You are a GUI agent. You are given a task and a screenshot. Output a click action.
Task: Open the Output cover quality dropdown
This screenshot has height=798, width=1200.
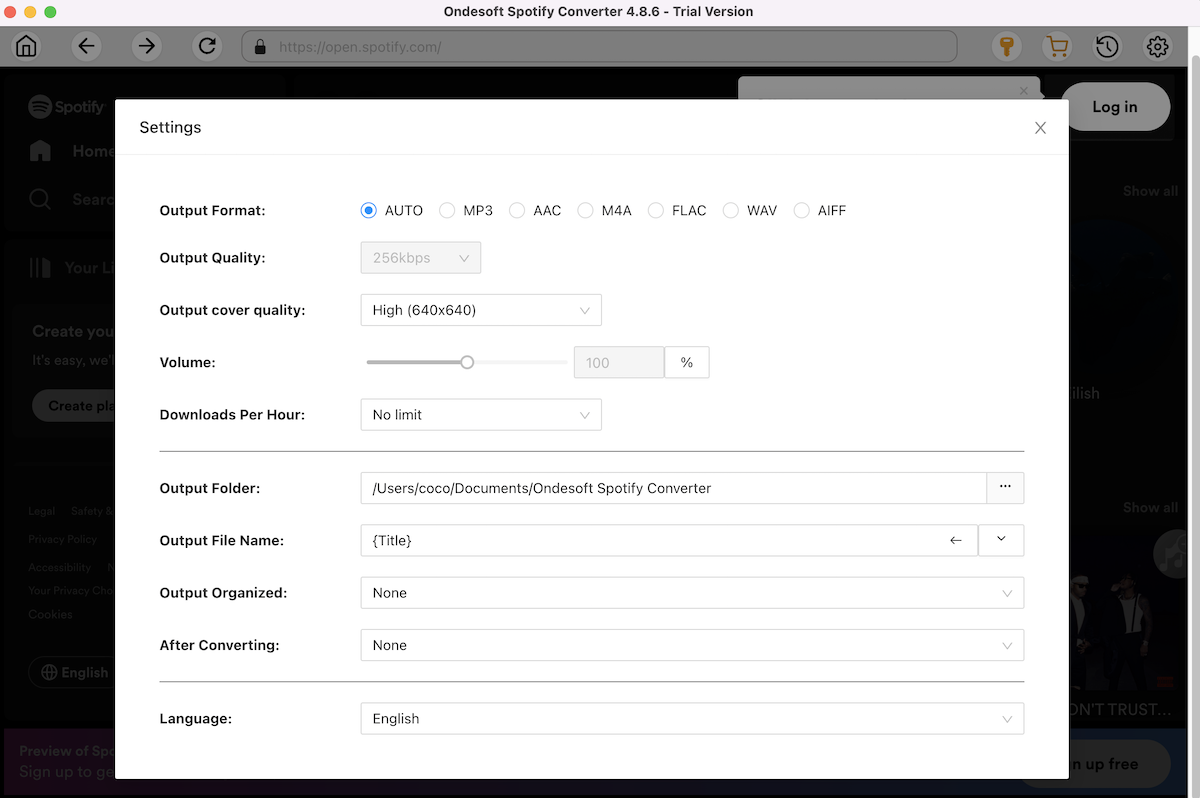(480, 310)
